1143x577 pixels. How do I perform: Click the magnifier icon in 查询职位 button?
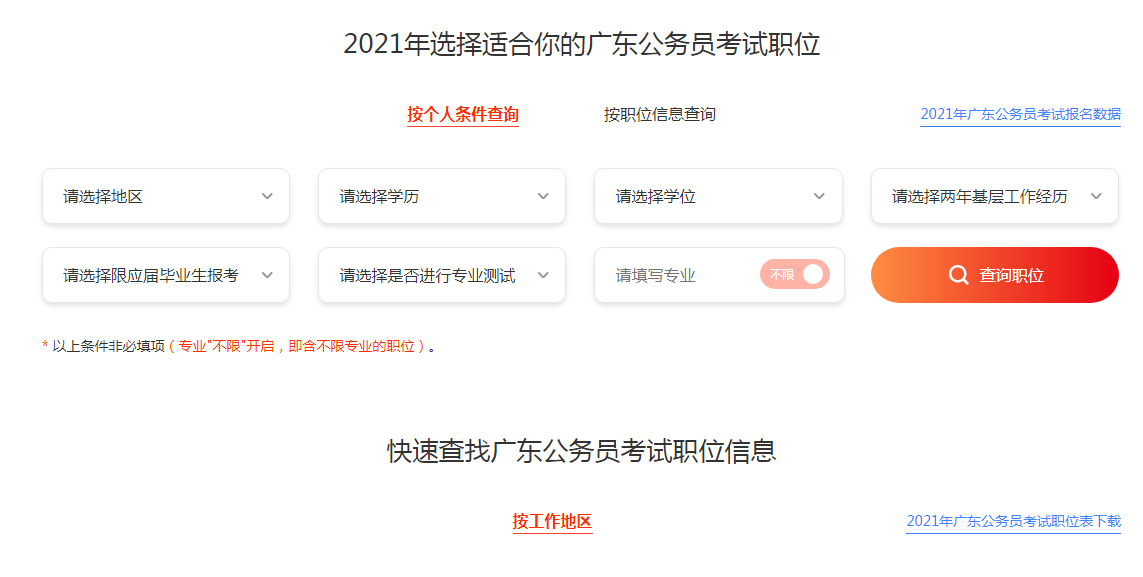(x=958, y=275)
